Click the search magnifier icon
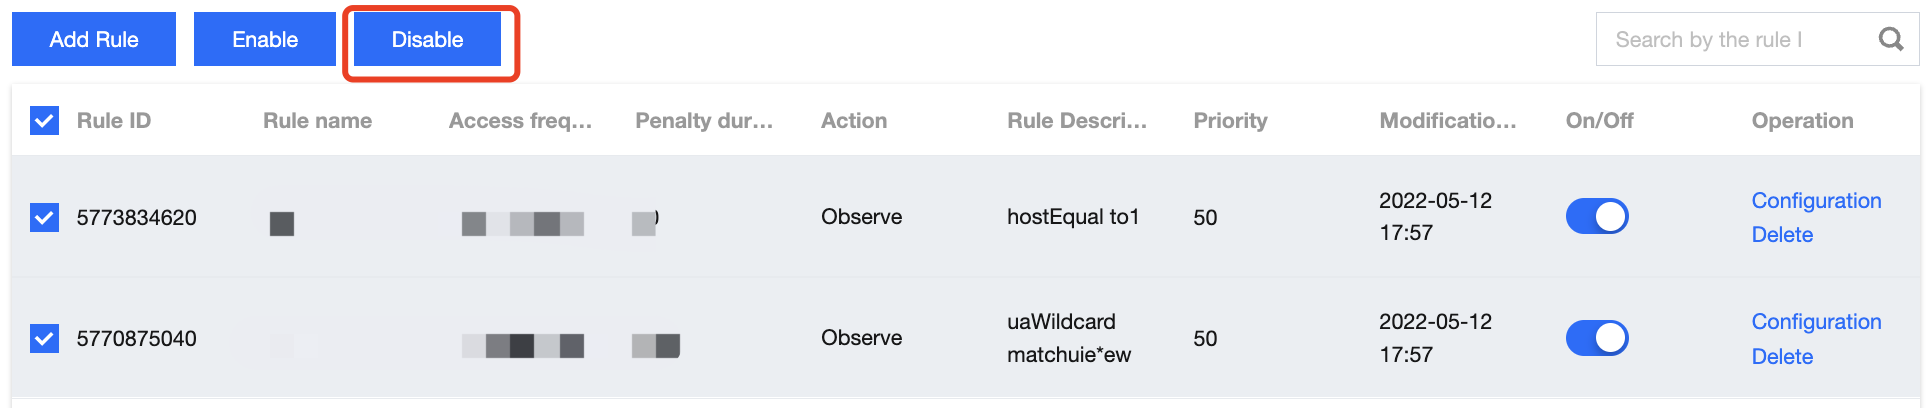 (1890, 39)
